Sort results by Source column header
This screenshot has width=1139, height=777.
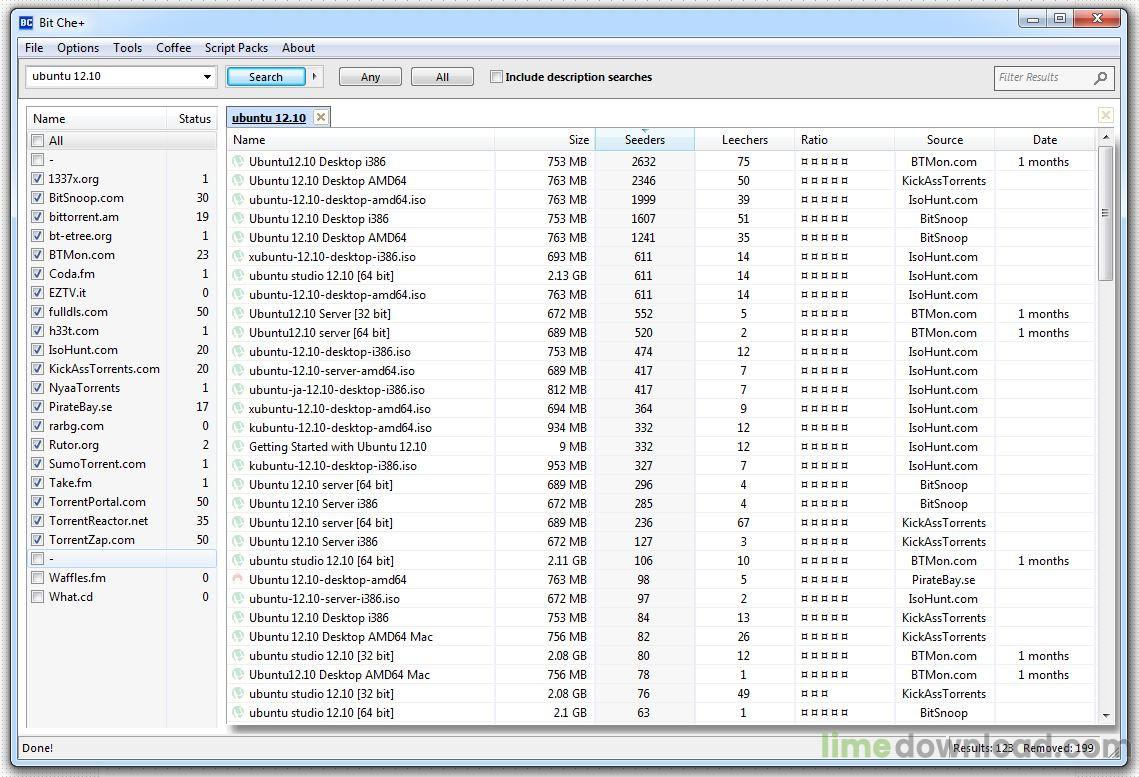[944, 139]
